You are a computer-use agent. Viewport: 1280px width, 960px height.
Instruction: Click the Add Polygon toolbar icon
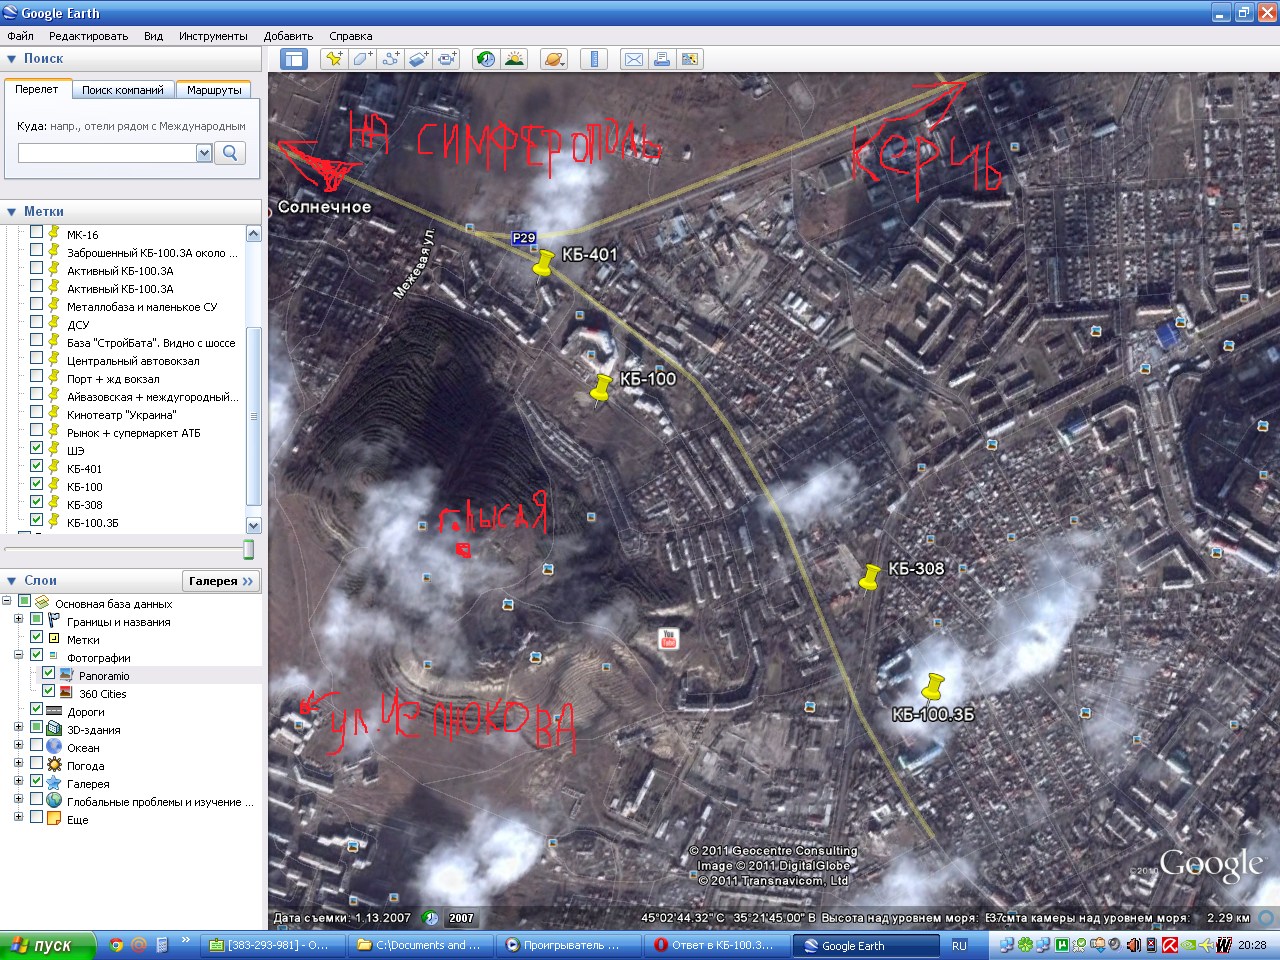(x=362, y=59)
